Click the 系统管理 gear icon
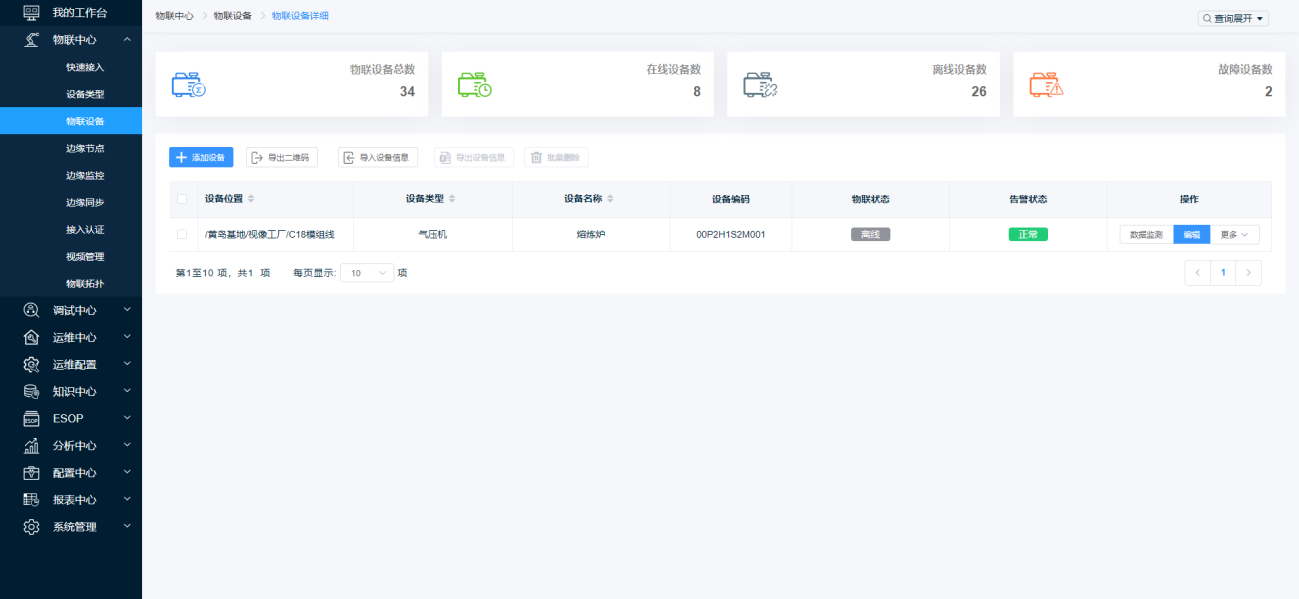The height and width of the screenshot is (599, 1299). click(31, 527)
